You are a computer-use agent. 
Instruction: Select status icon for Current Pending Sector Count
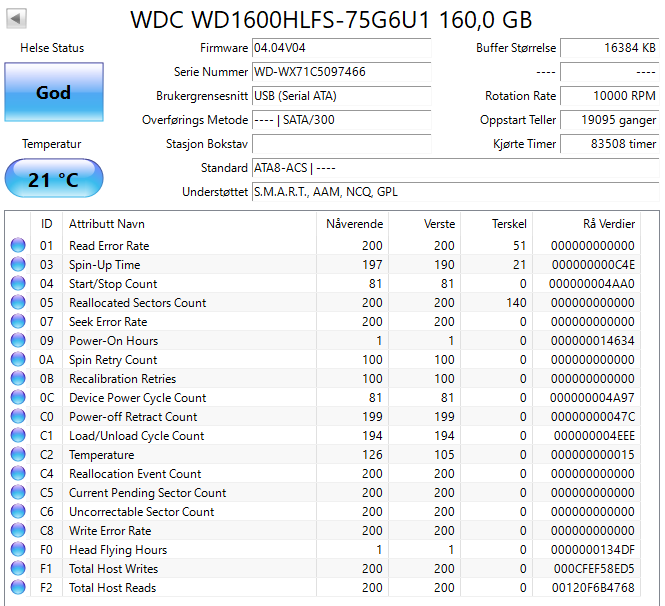pyautogui.click(x=18, y=492)
